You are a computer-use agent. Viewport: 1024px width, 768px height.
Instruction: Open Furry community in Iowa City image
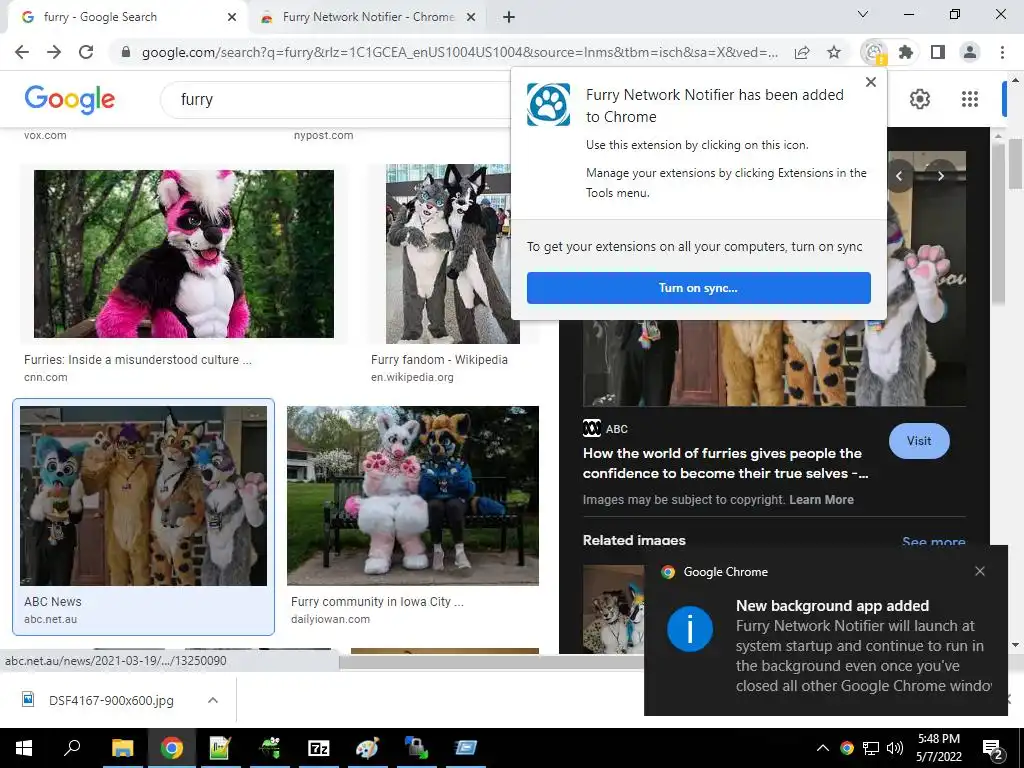(x=413, y=496)
